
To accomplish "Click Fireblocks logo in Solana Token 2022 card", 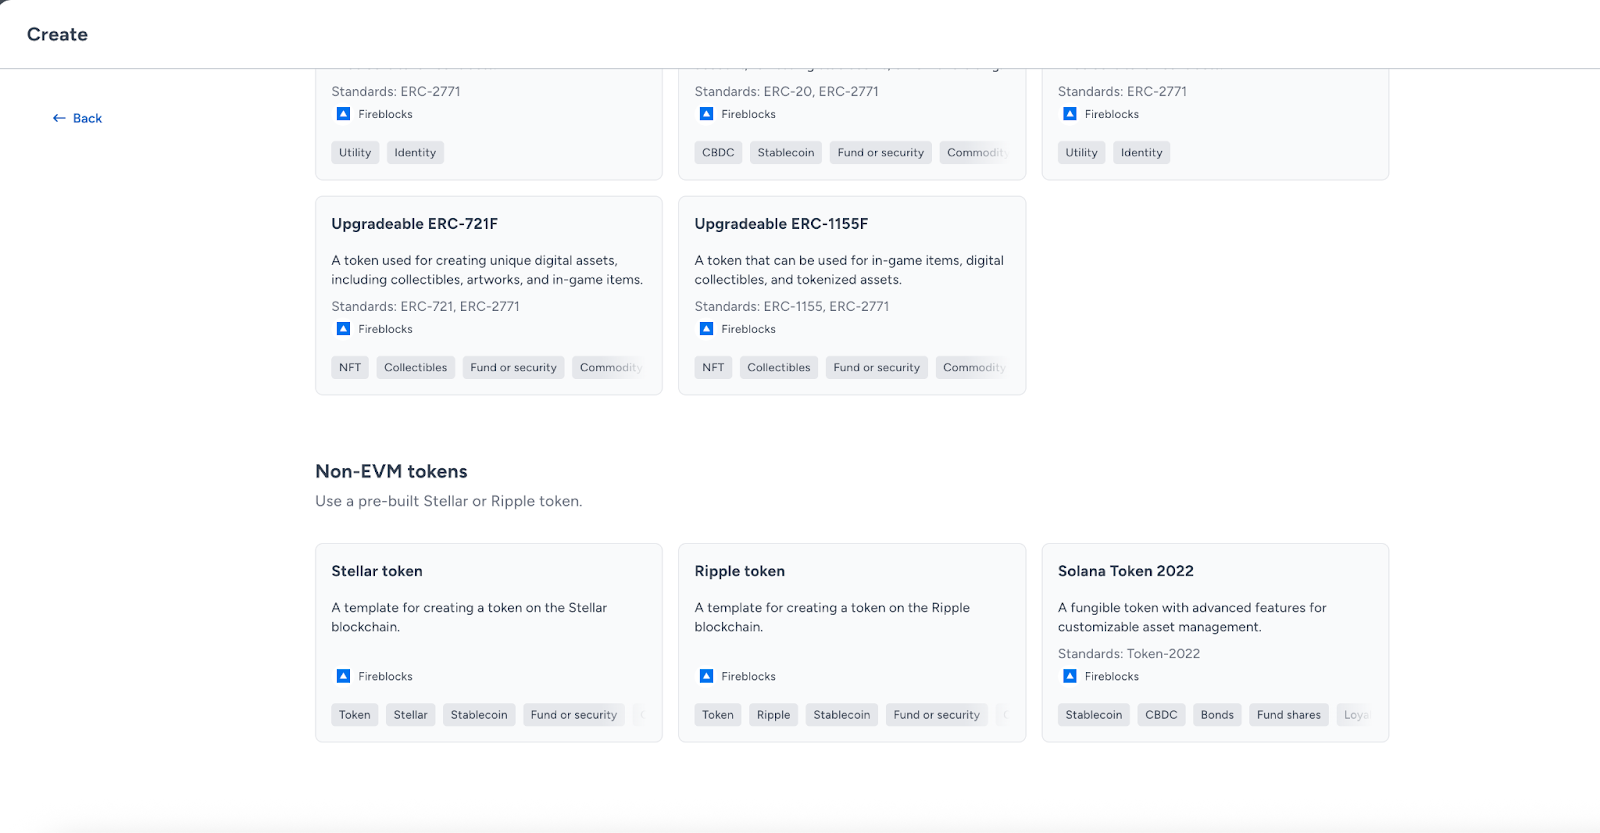I will [x=1070, y=676].
